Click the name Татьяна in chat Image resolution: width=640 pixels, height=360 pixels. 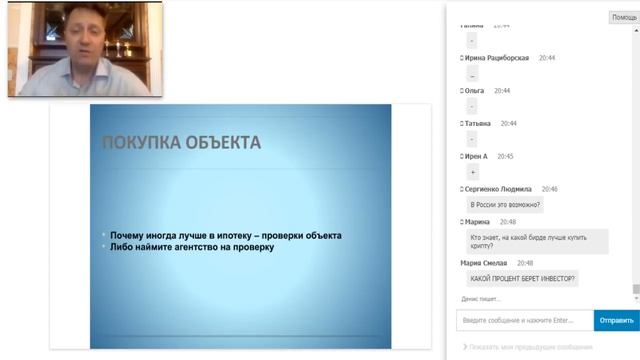[478, 123]
